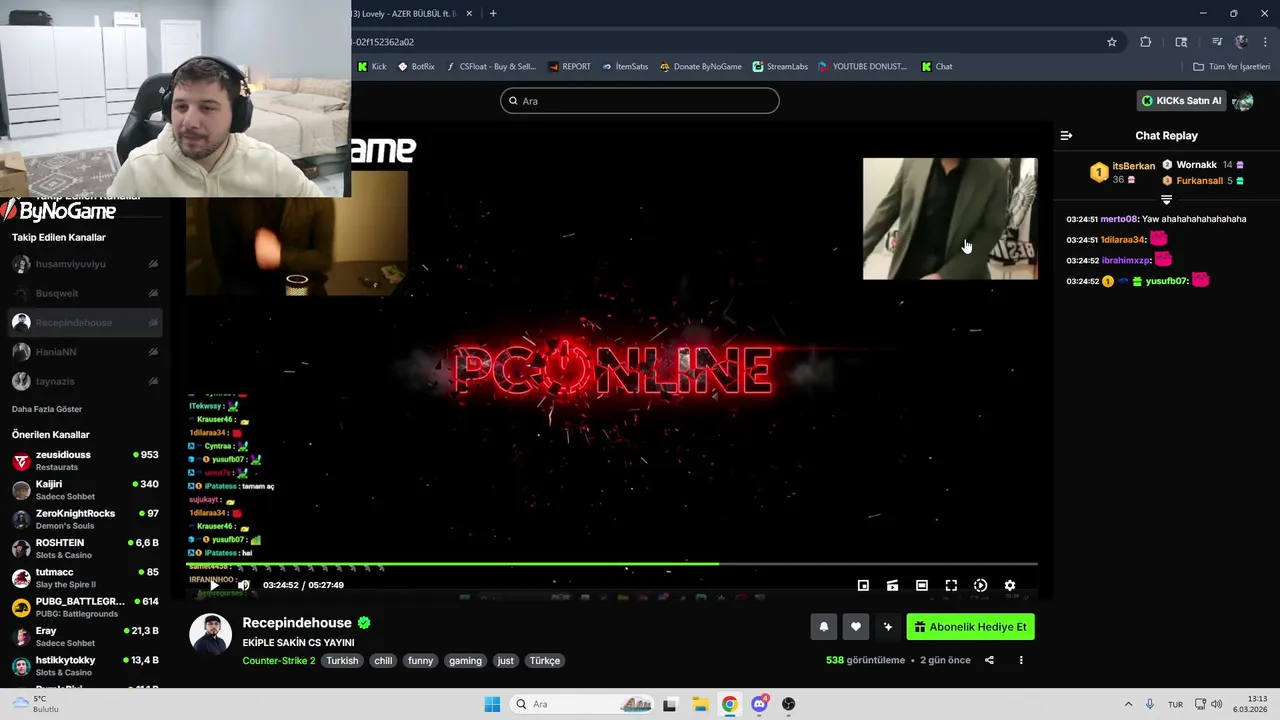
Task: Open YOUTUBE DONUST... bookmark
Action: [x=862, y=67]
